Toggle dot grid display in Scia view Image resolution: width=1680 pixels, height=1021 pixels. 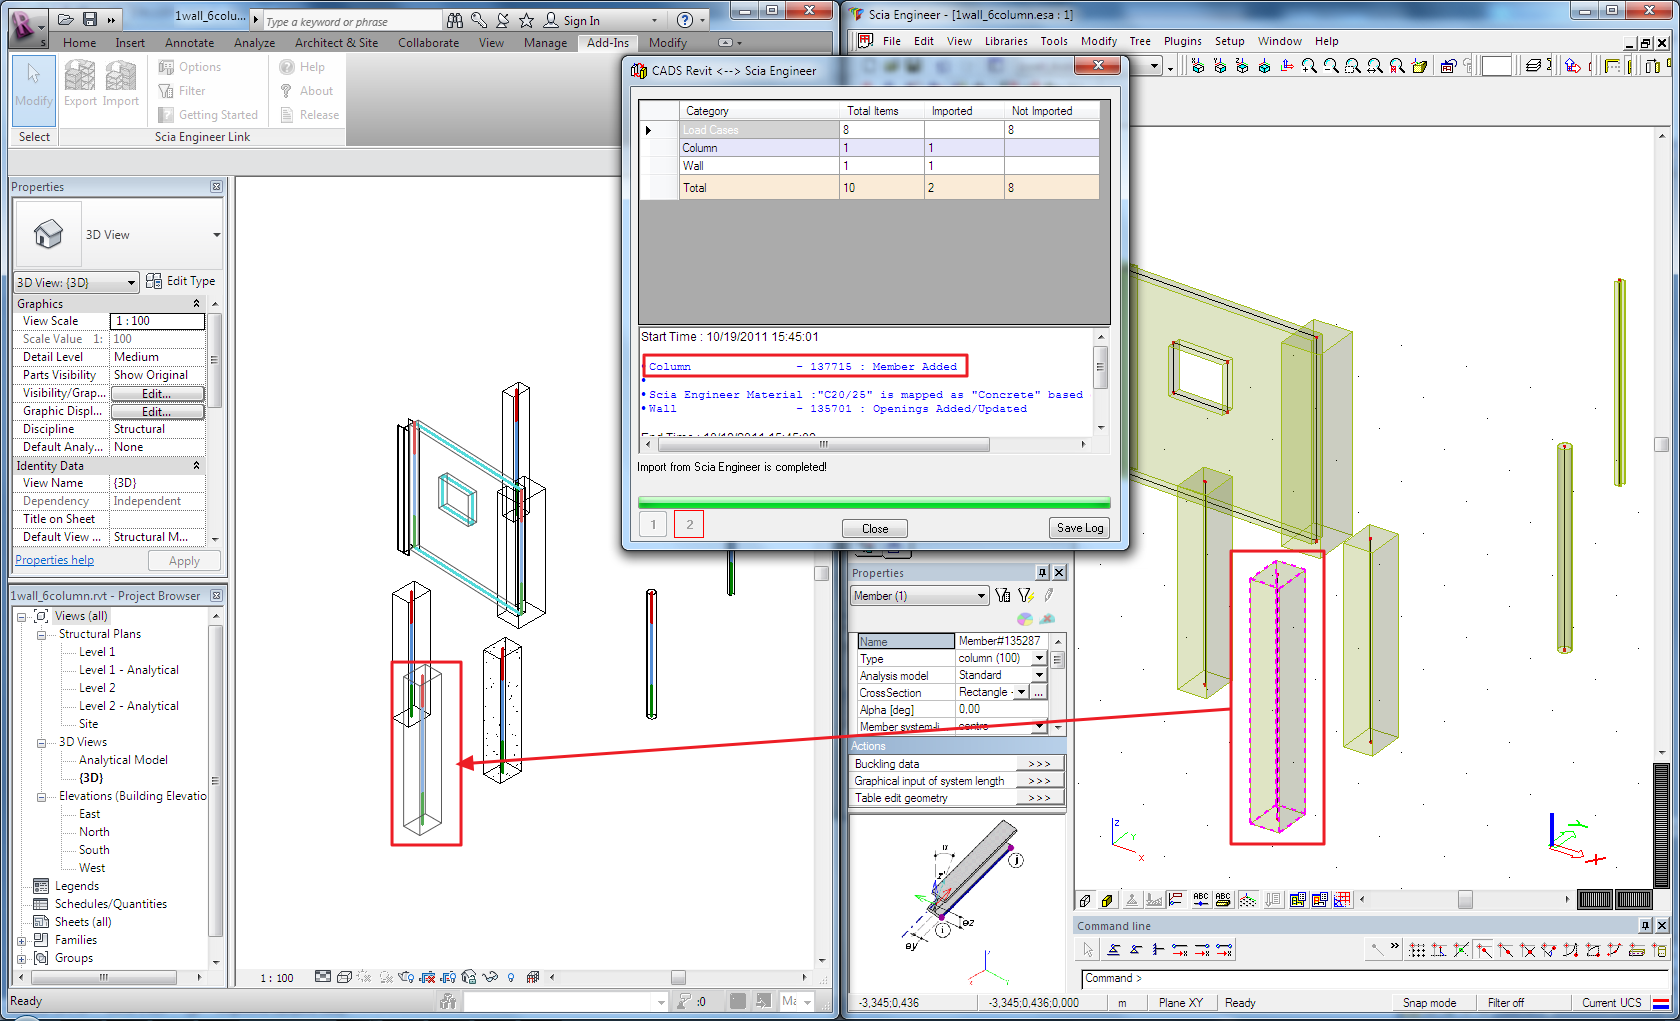tap(1248, 900)
